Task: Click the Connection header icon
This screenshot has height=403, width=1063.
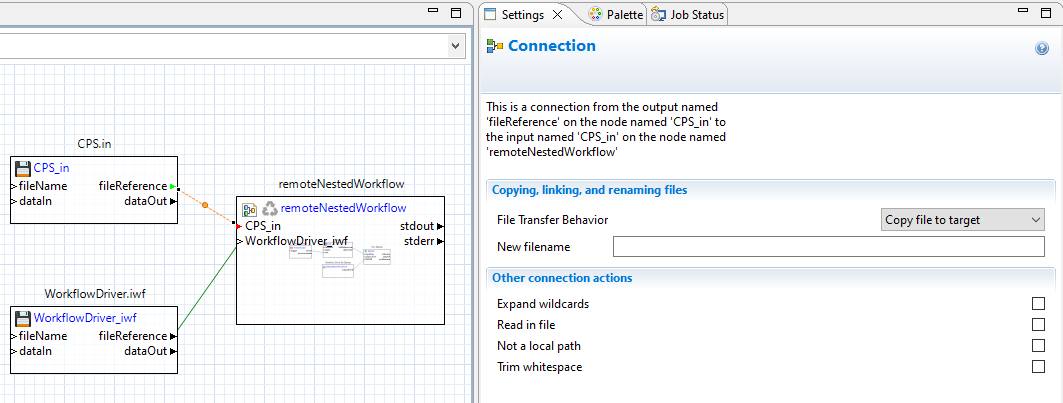Action: coord(495,46)
